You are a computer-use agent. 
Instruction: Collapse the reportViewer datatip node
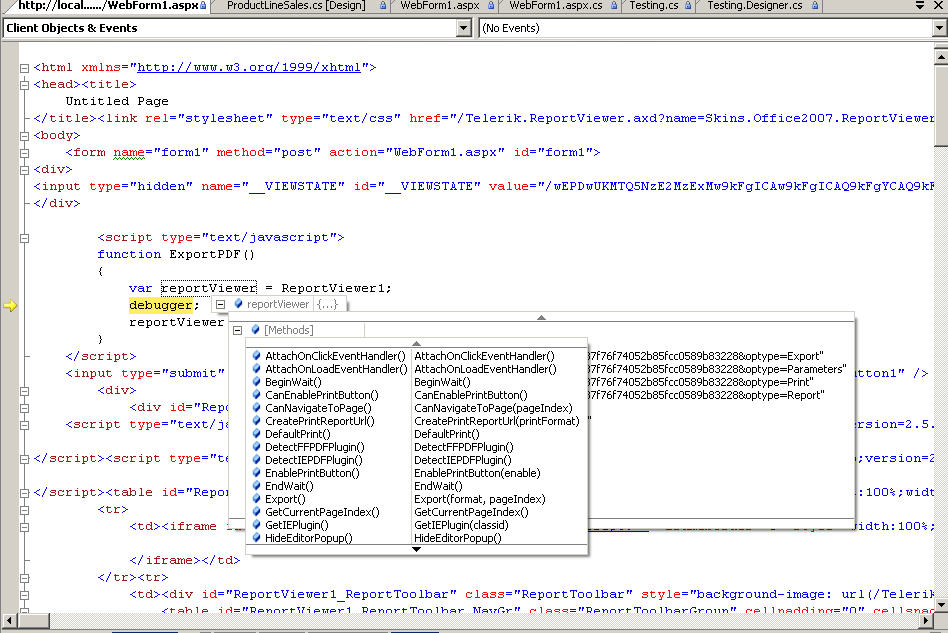221,304
